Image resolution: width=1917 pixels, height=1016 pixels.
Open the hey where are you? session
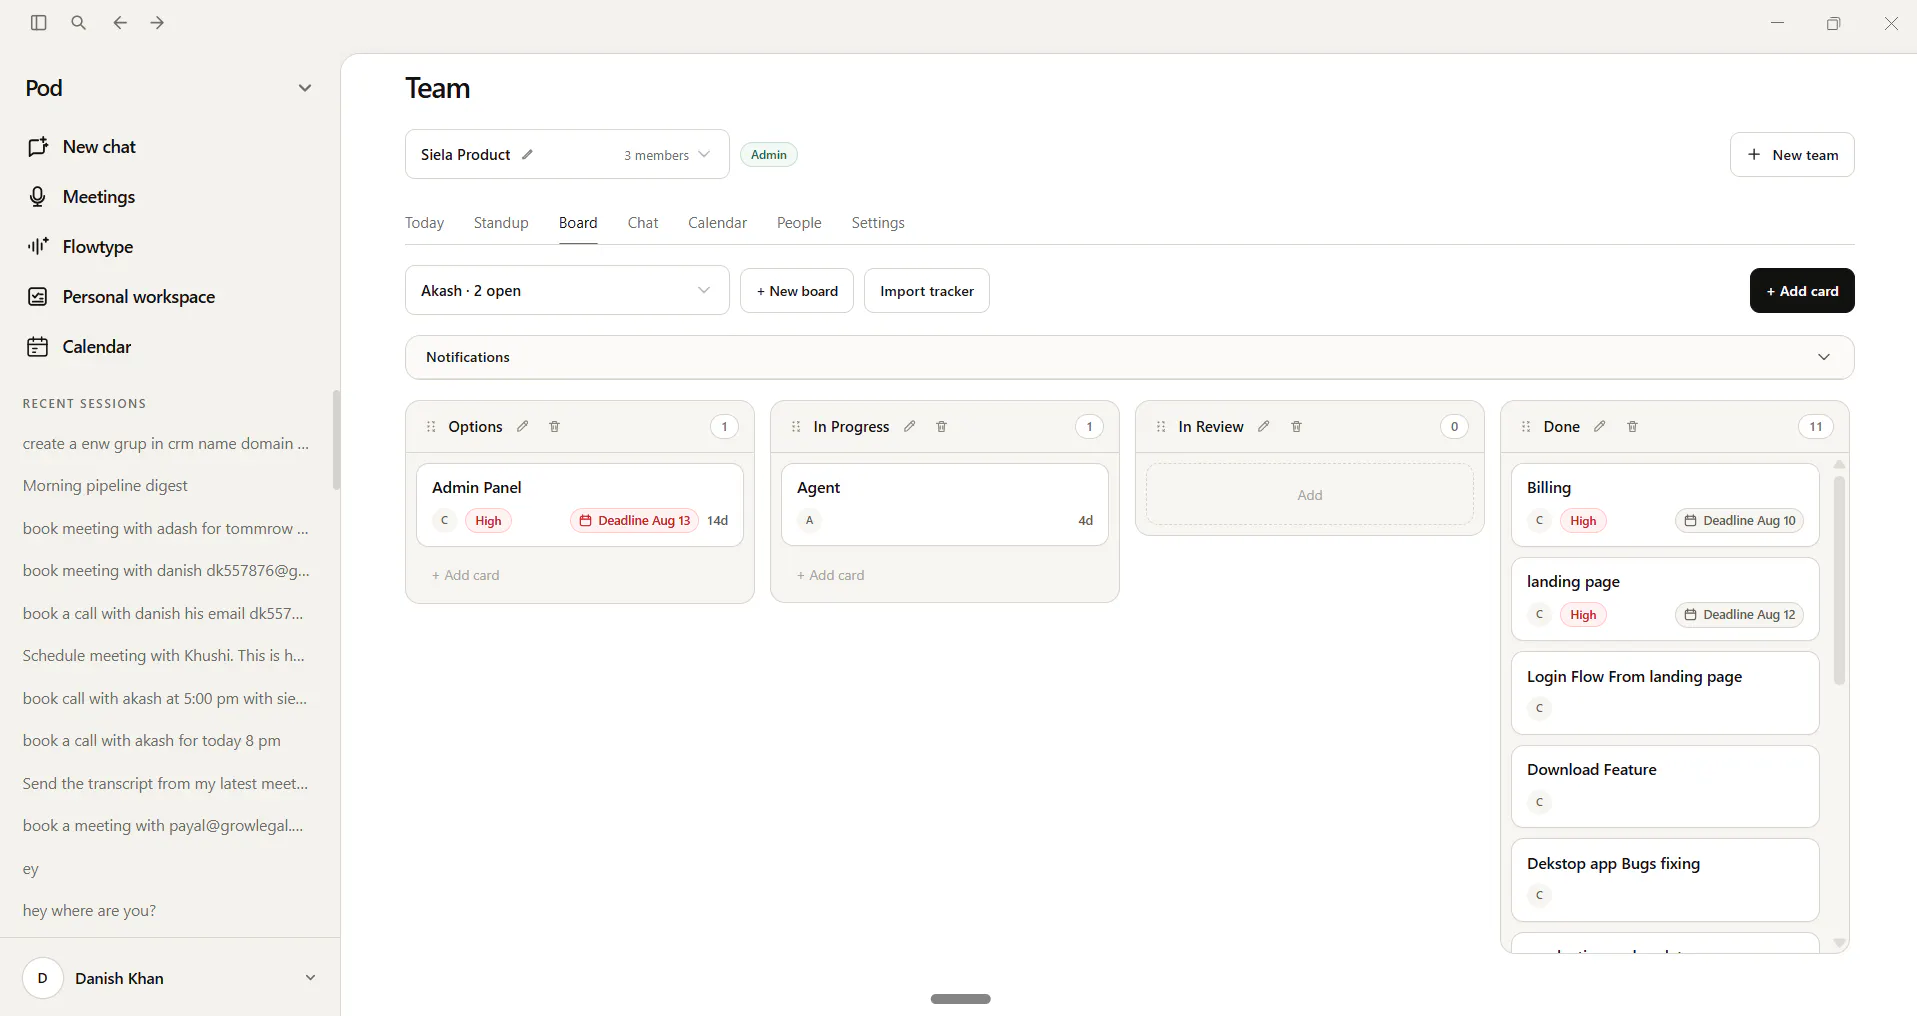click(x=89, y=911)
